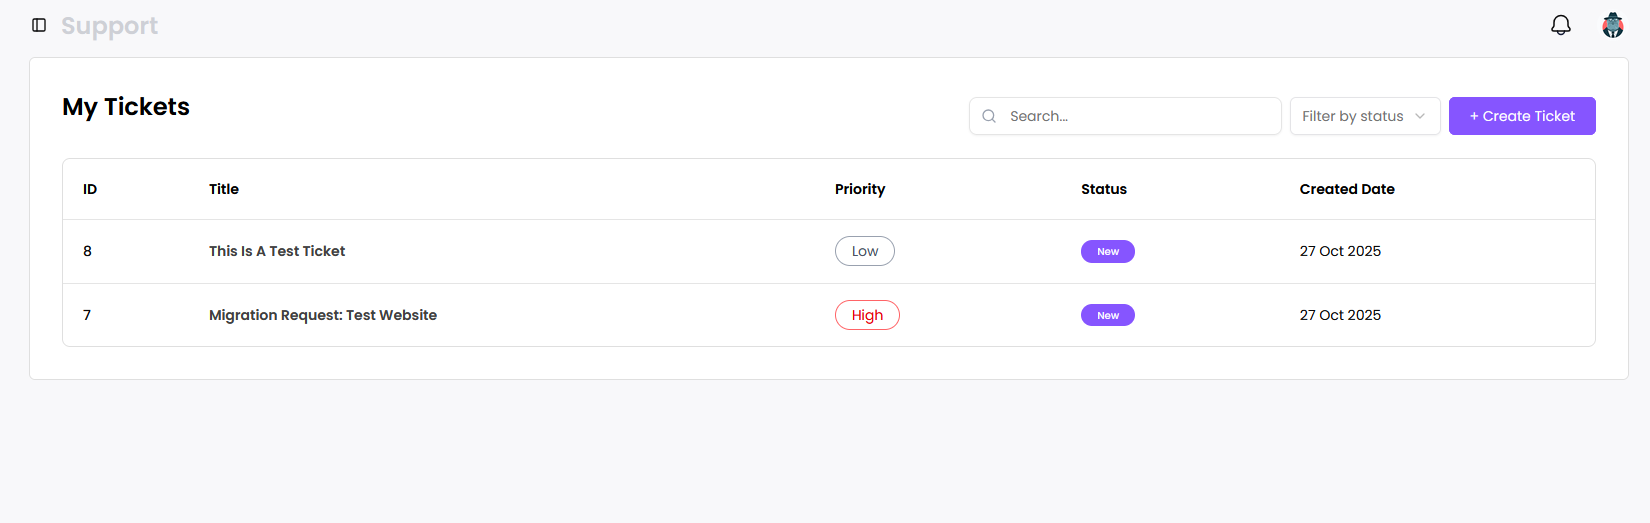Click New status badge on ticket 7
The height and width of the screenshot is (523, 1650).
(x=1108, y=315)
